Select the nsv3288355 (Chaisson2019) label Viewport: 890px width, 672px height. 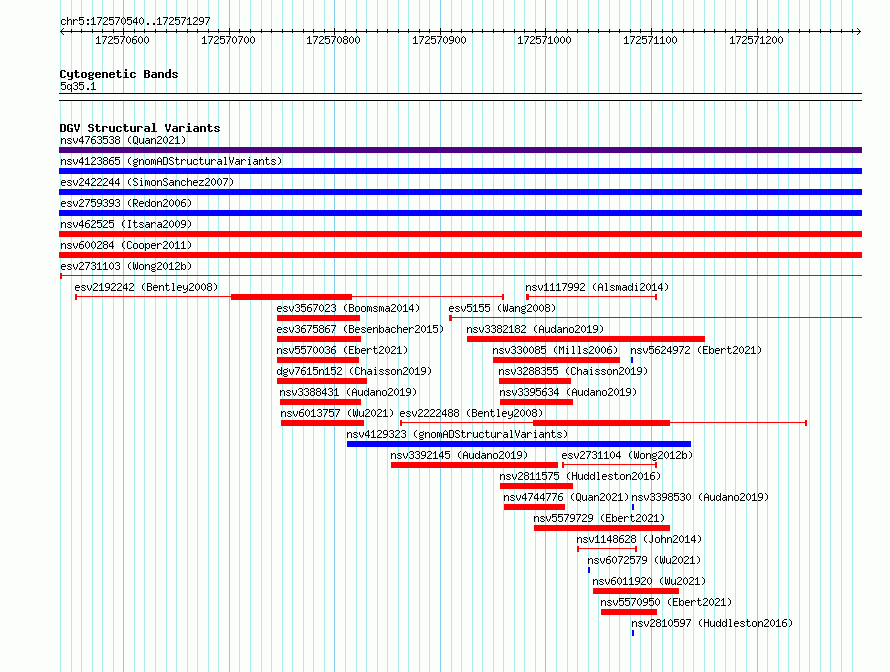(573, 371)
